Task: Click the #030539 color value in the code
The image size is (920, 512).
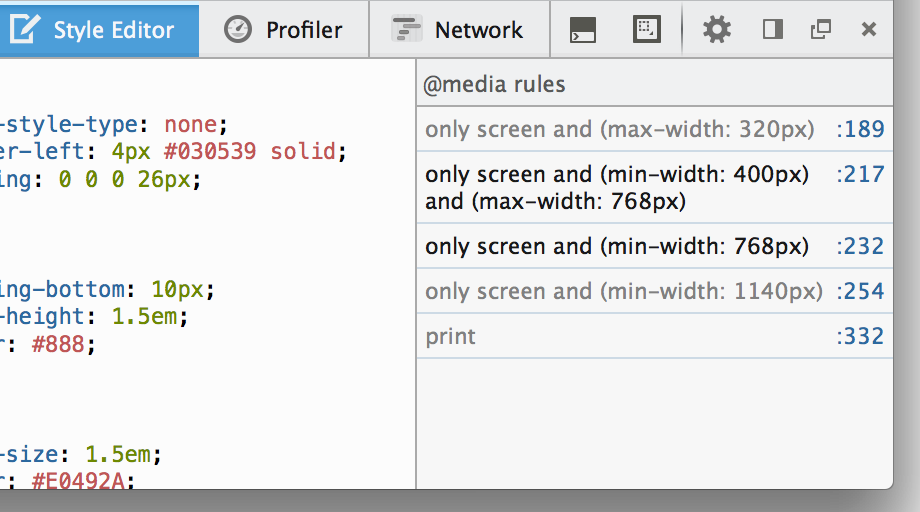Action: click(x=217, y=152)
